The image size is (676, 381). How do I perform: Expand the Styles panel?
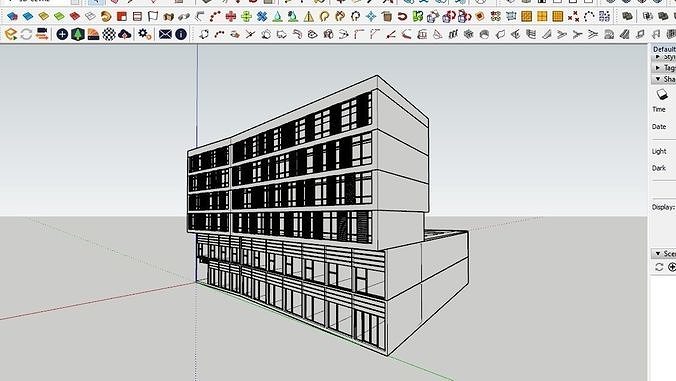(658, 57)
